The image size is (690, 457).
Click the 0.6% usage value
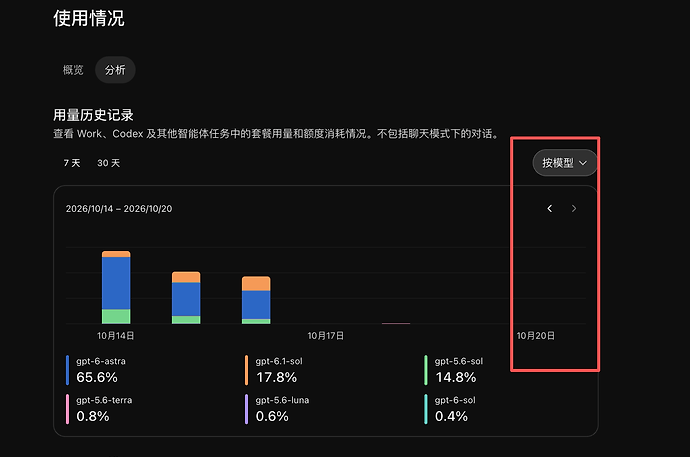[272, 416]
